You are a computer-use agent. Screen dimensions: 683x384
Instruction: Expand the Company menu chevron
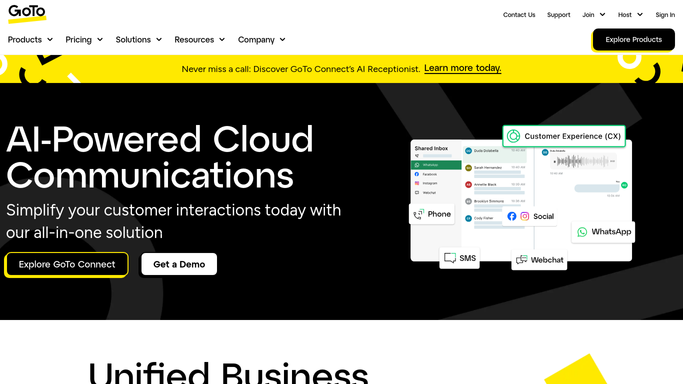[282, 40]
